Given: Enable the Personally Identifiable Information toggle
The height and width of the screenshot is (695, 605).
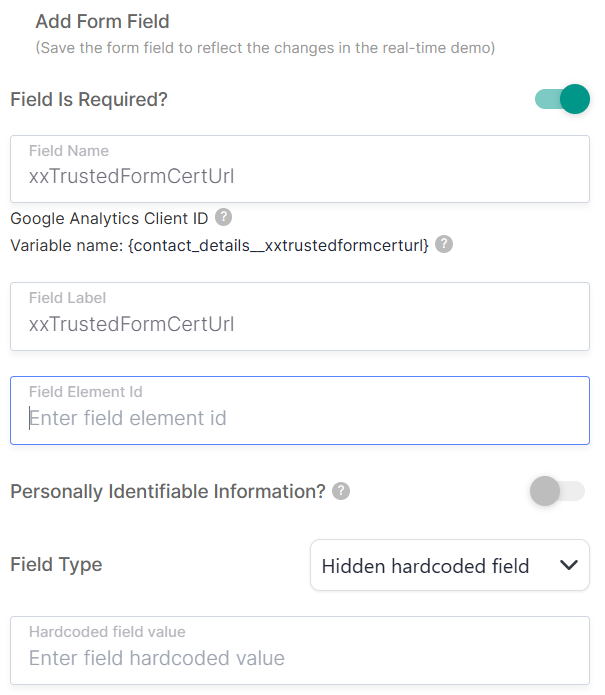Looking at the screenshot, I should [x=557, y=491].
